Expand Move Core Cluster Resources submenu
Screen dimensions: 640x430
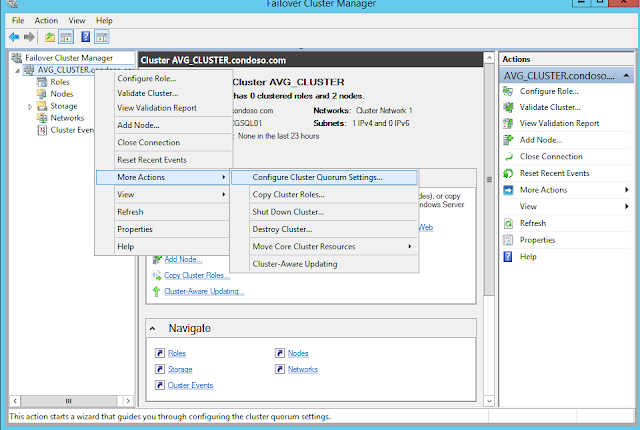click(409, 246)
